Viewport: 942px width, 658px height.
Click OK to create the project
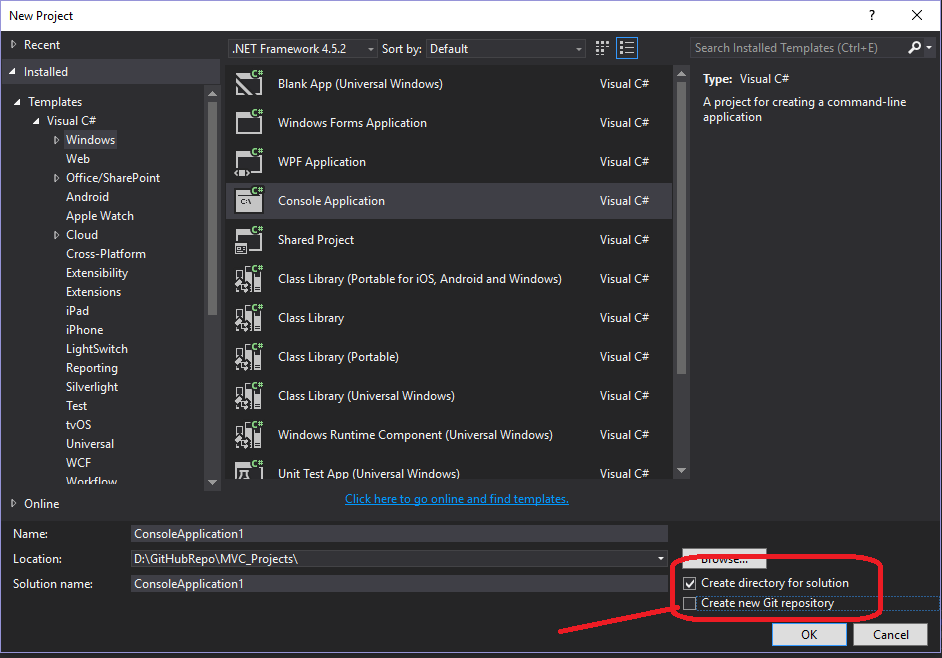pyautogui.click(x=809, y=635)
